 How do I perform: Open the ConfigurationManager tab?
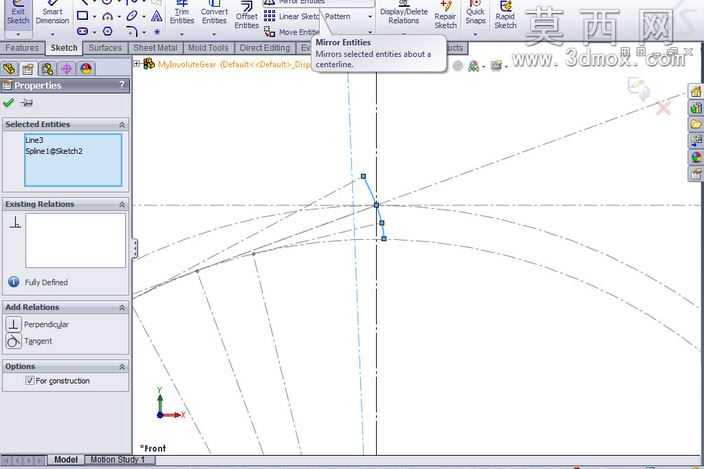47,69
